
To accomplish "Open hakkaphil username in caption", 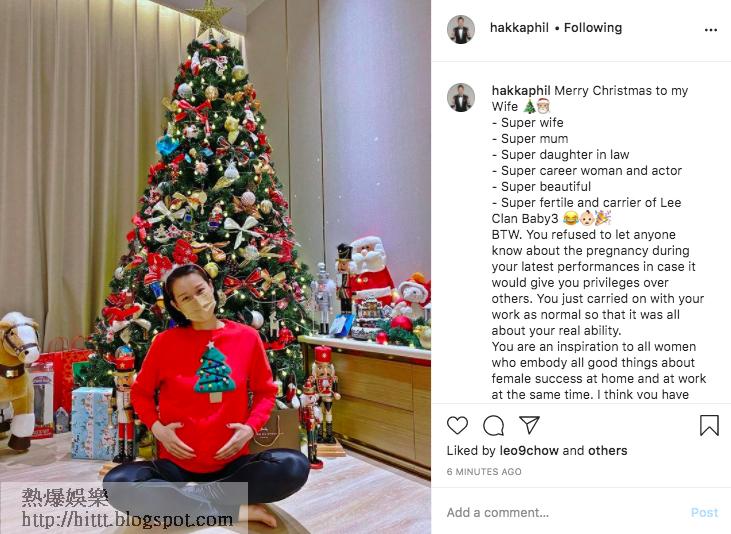I will (x=521, y=90).
